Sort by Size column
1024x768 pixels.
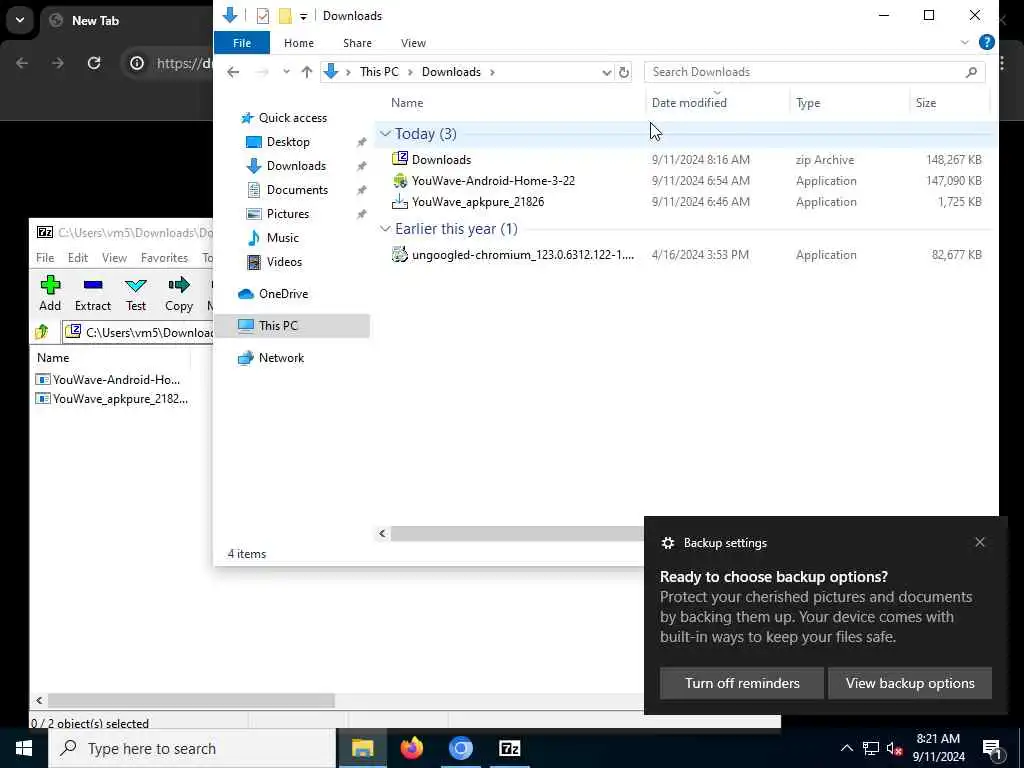point(925,103)
